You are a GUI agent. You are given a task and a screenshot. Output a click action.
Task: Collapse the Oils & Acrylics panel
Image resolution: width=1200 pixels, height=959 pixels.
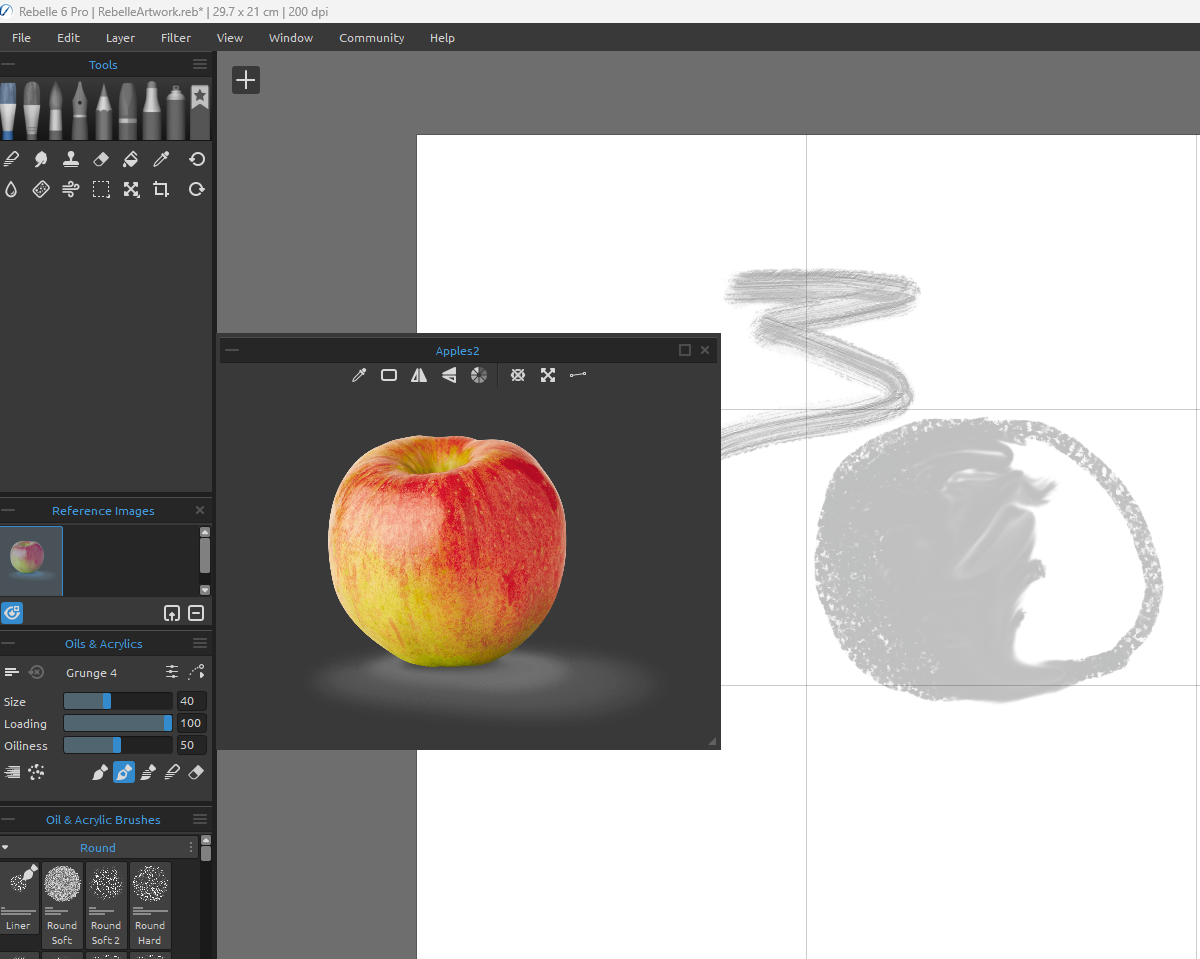tap(8, 643)
